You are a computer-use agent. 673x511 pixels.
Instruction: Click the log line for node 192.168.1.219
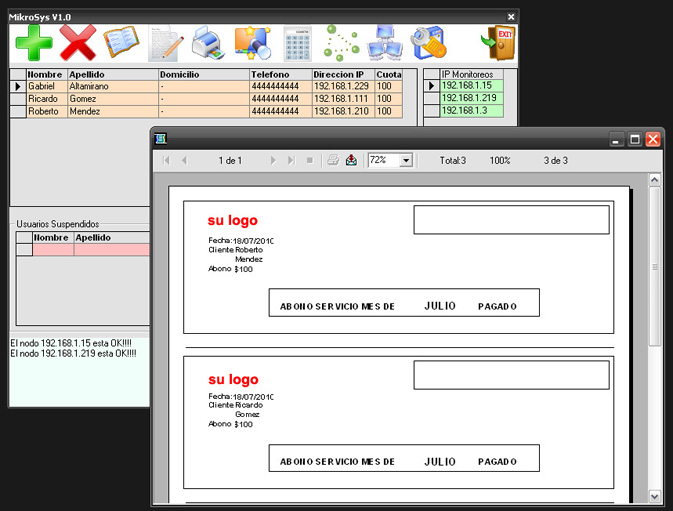point(73,354)
